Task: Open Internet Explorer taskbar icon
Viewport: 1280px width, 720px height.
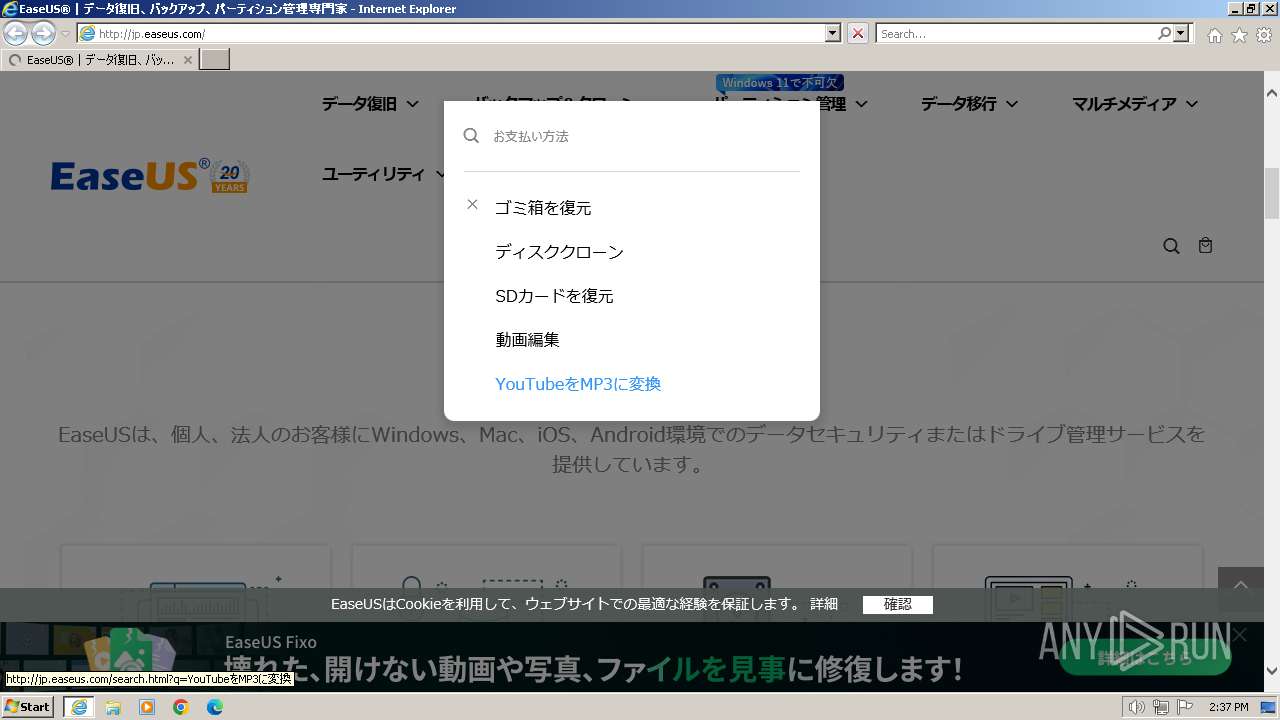Action: tap(79, 707)
